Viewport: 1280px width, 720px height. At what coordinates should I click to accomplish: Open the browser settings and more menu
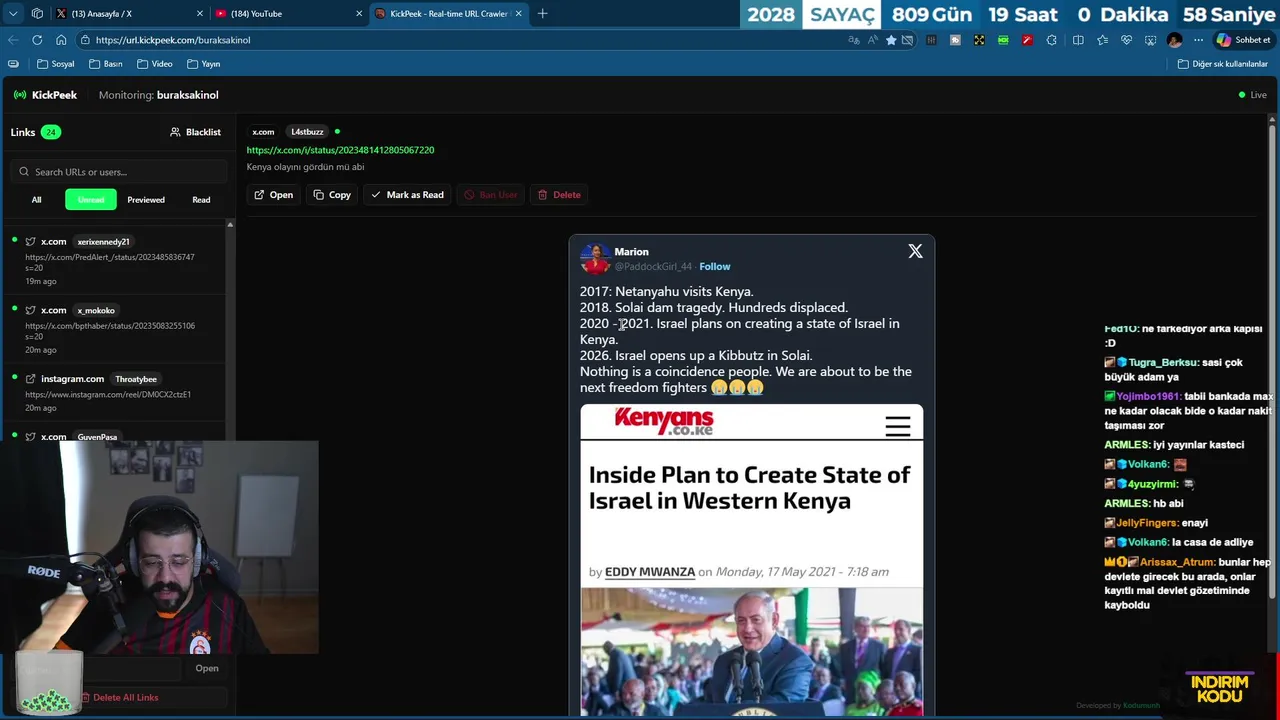[1198, 40]
